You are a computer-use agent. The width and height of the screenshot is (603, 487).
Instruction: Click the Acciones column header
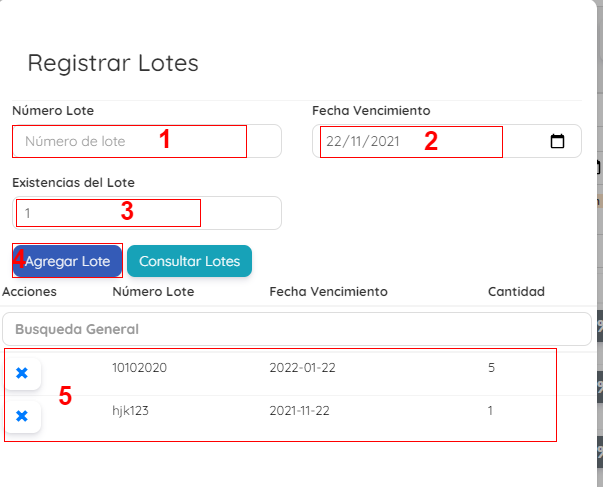tap(30, 292)
